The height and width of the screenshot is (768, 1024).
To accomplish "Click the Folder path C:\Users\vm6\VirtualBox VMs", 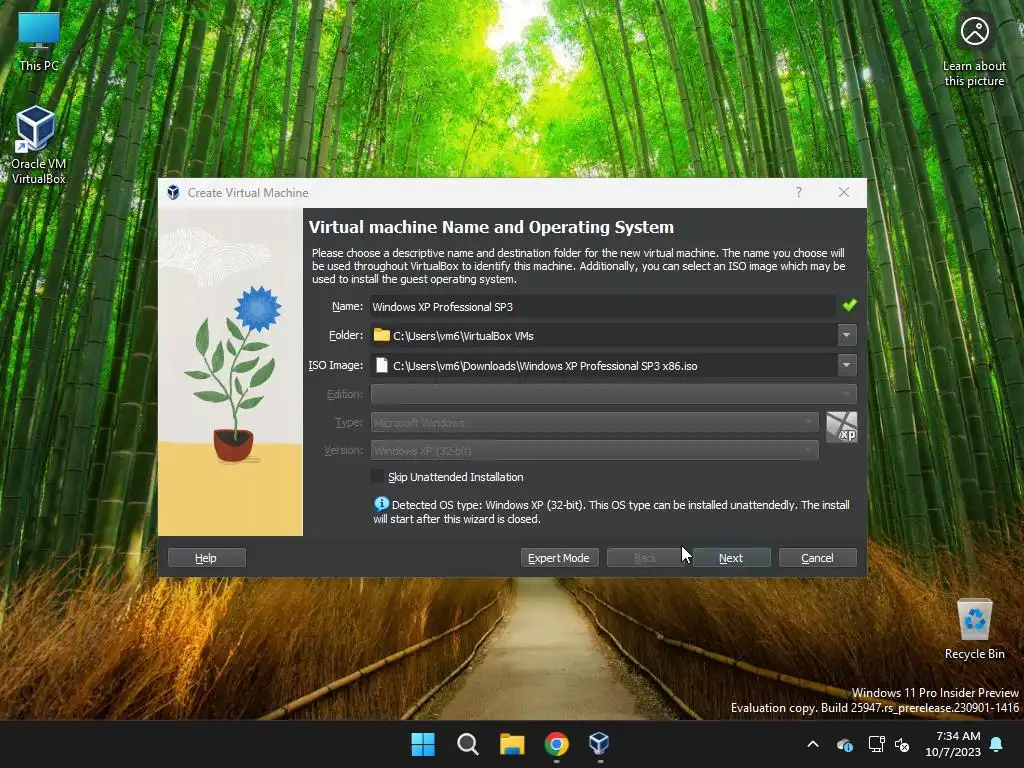I will point(463,336).
